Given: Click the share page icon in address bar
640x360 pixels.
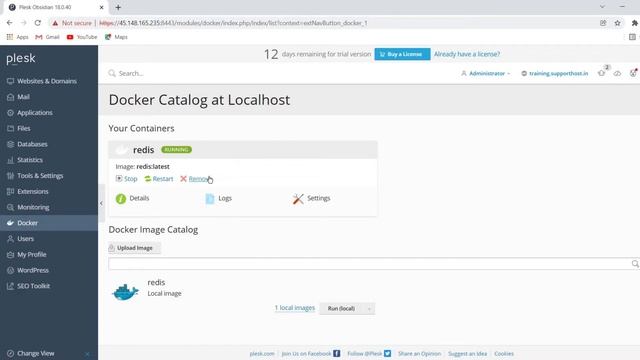Looking at the screenshot, I should 603,23.
